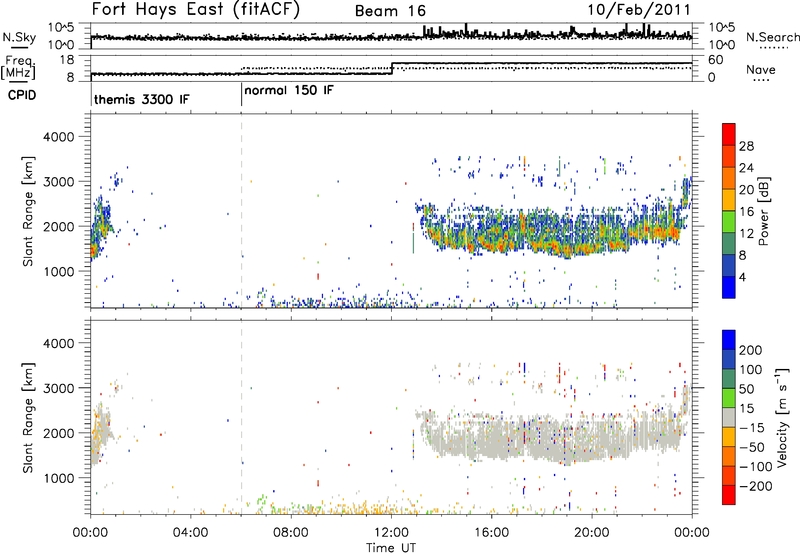Click the 'N.Search' legend label
The image size is (800, 554).
click(x=772, y=37)
